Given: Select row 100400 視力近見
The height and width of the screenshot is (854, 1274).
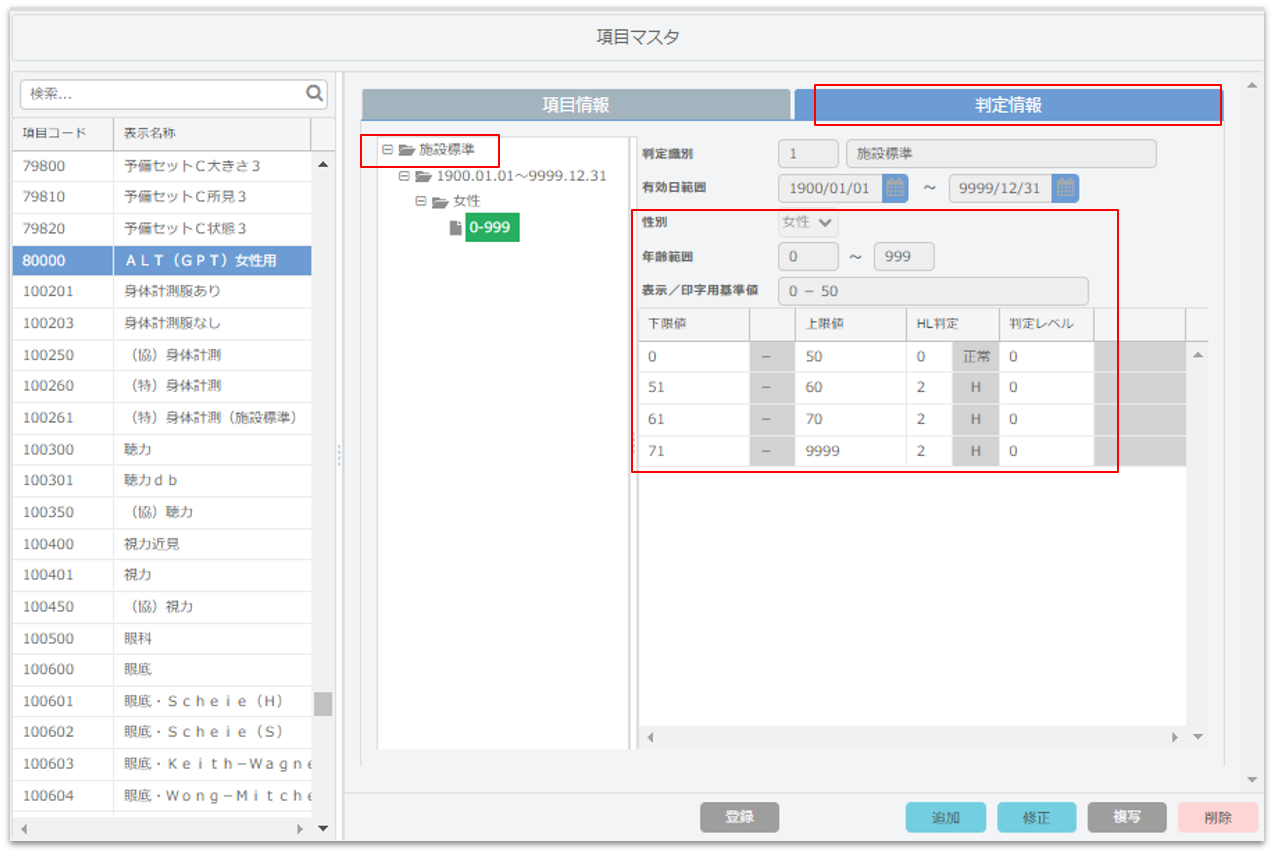Looking at the screenshot, I should point(162,543).
